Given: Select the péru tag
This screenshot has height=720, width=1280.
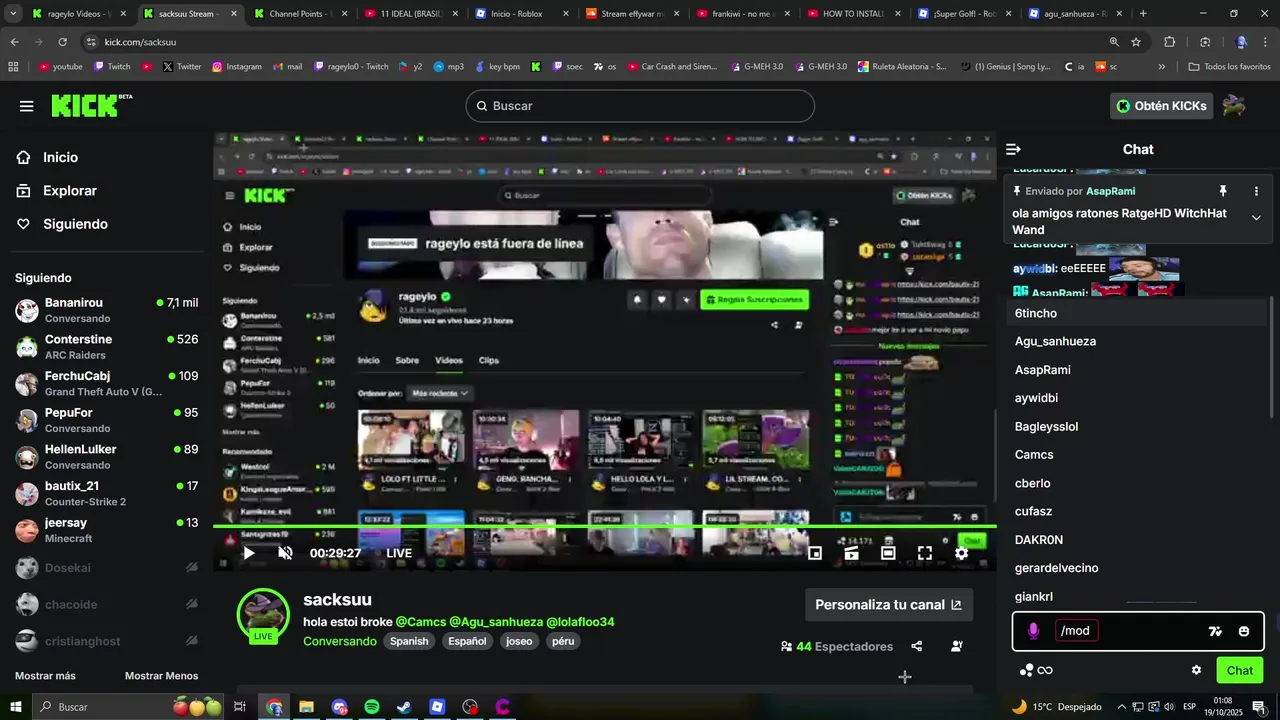Looking at the screenshot, I should tap(563, 641).
